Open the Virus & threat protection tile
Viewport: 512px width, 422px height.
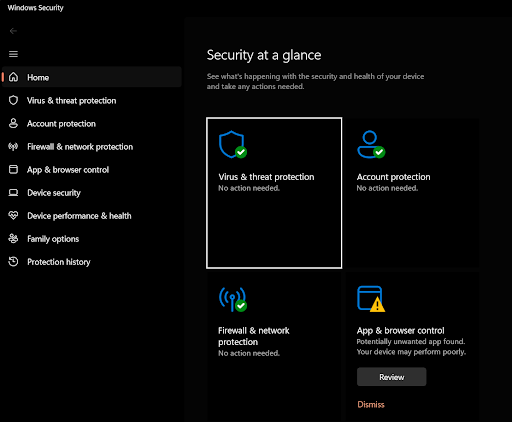(274, 193)
